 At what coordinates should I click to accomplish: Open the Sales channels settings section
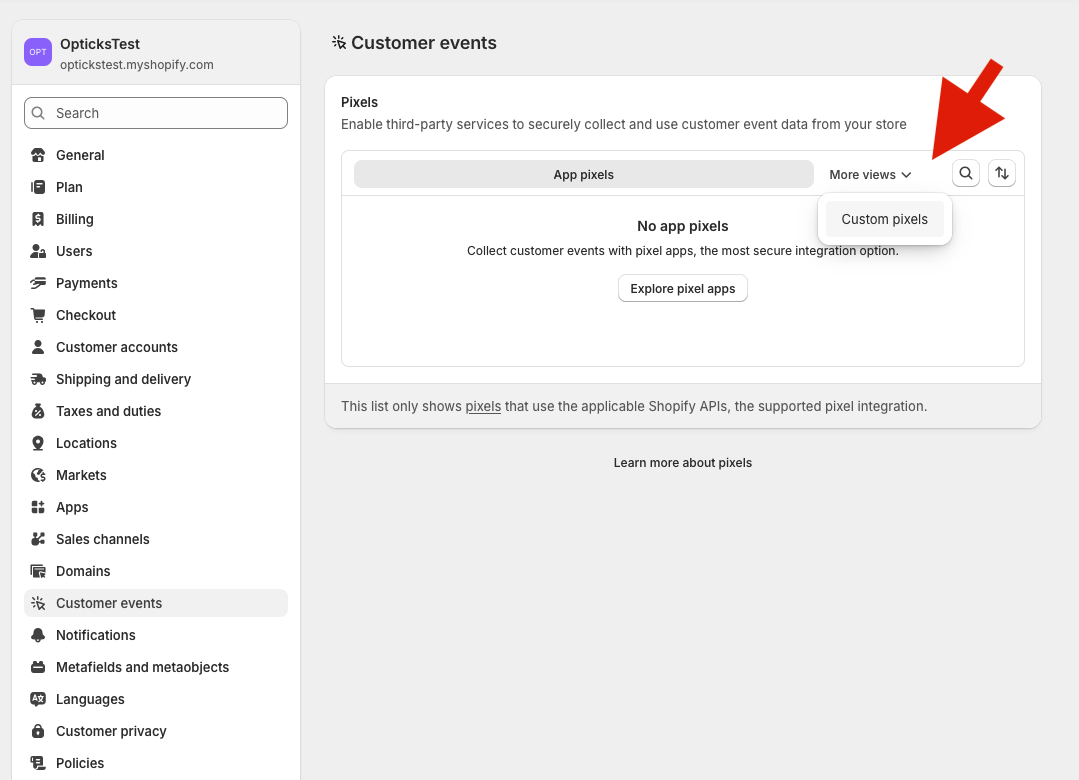tap(101, 539)
